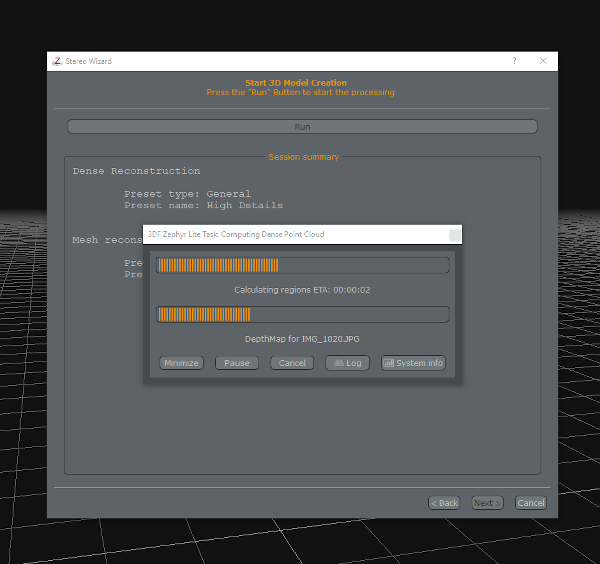Click Next in the Stereo Wizard
The height and width of the screenshot is (564, 600).
click(x=487, y=503)
